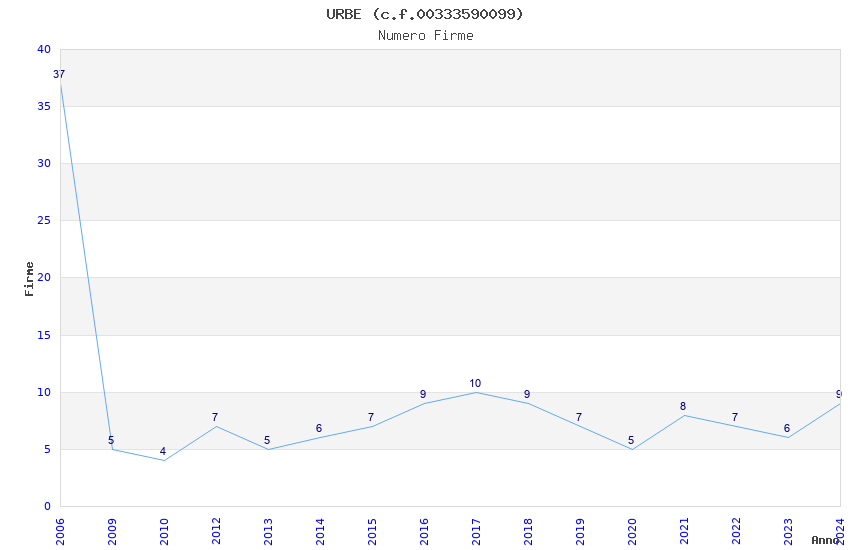Click the data label 7 above 2015
This screenshot has height=550, width=850.
coord(371,417)
